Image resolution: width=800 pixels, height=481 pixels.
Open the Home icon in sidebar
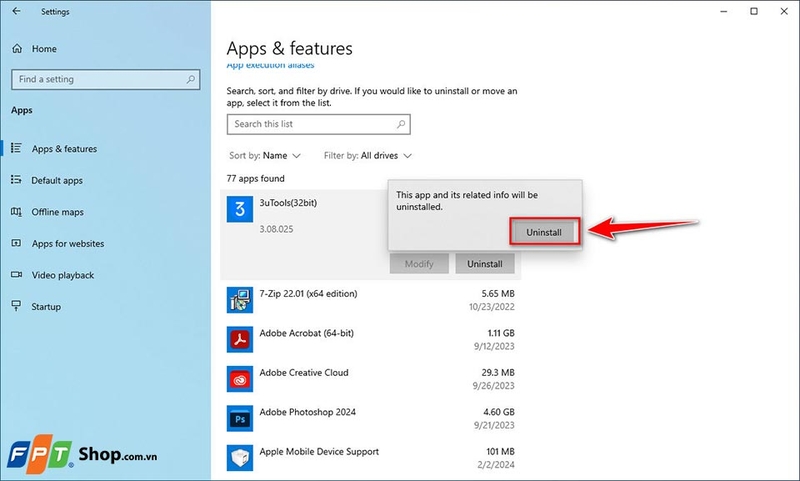point(17,48)
